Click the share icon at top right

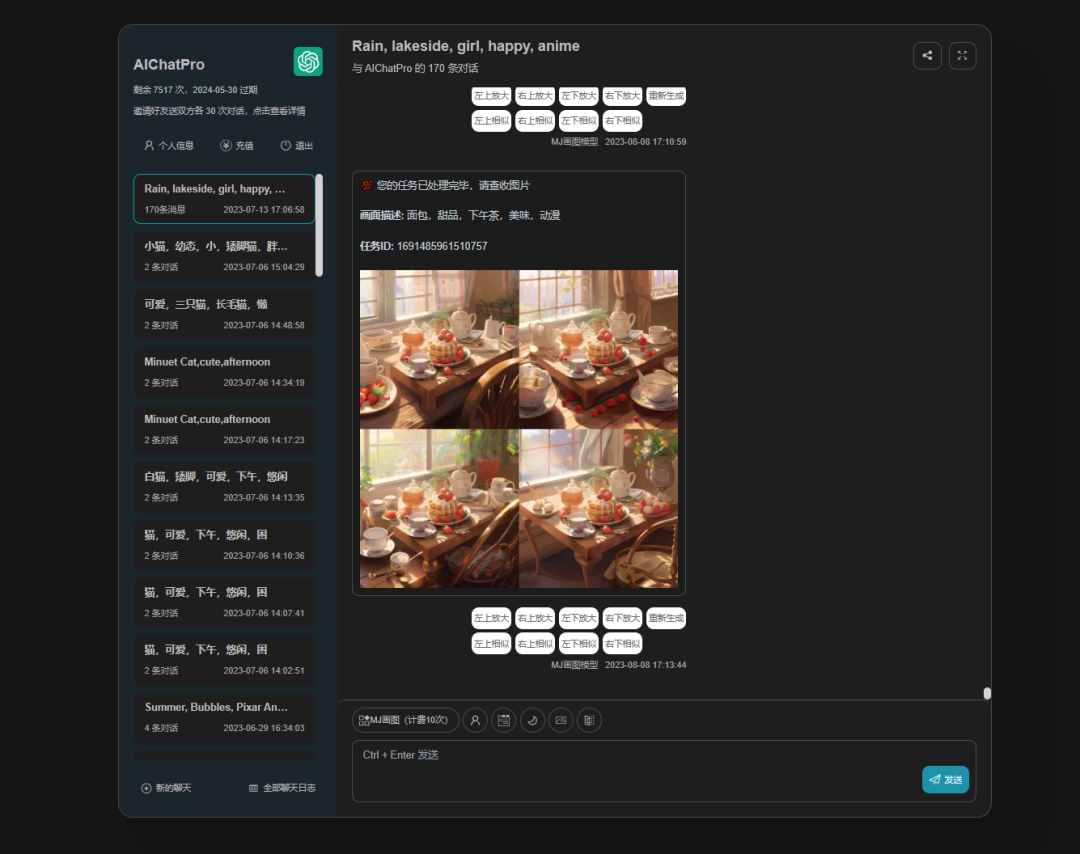point(927,56)
